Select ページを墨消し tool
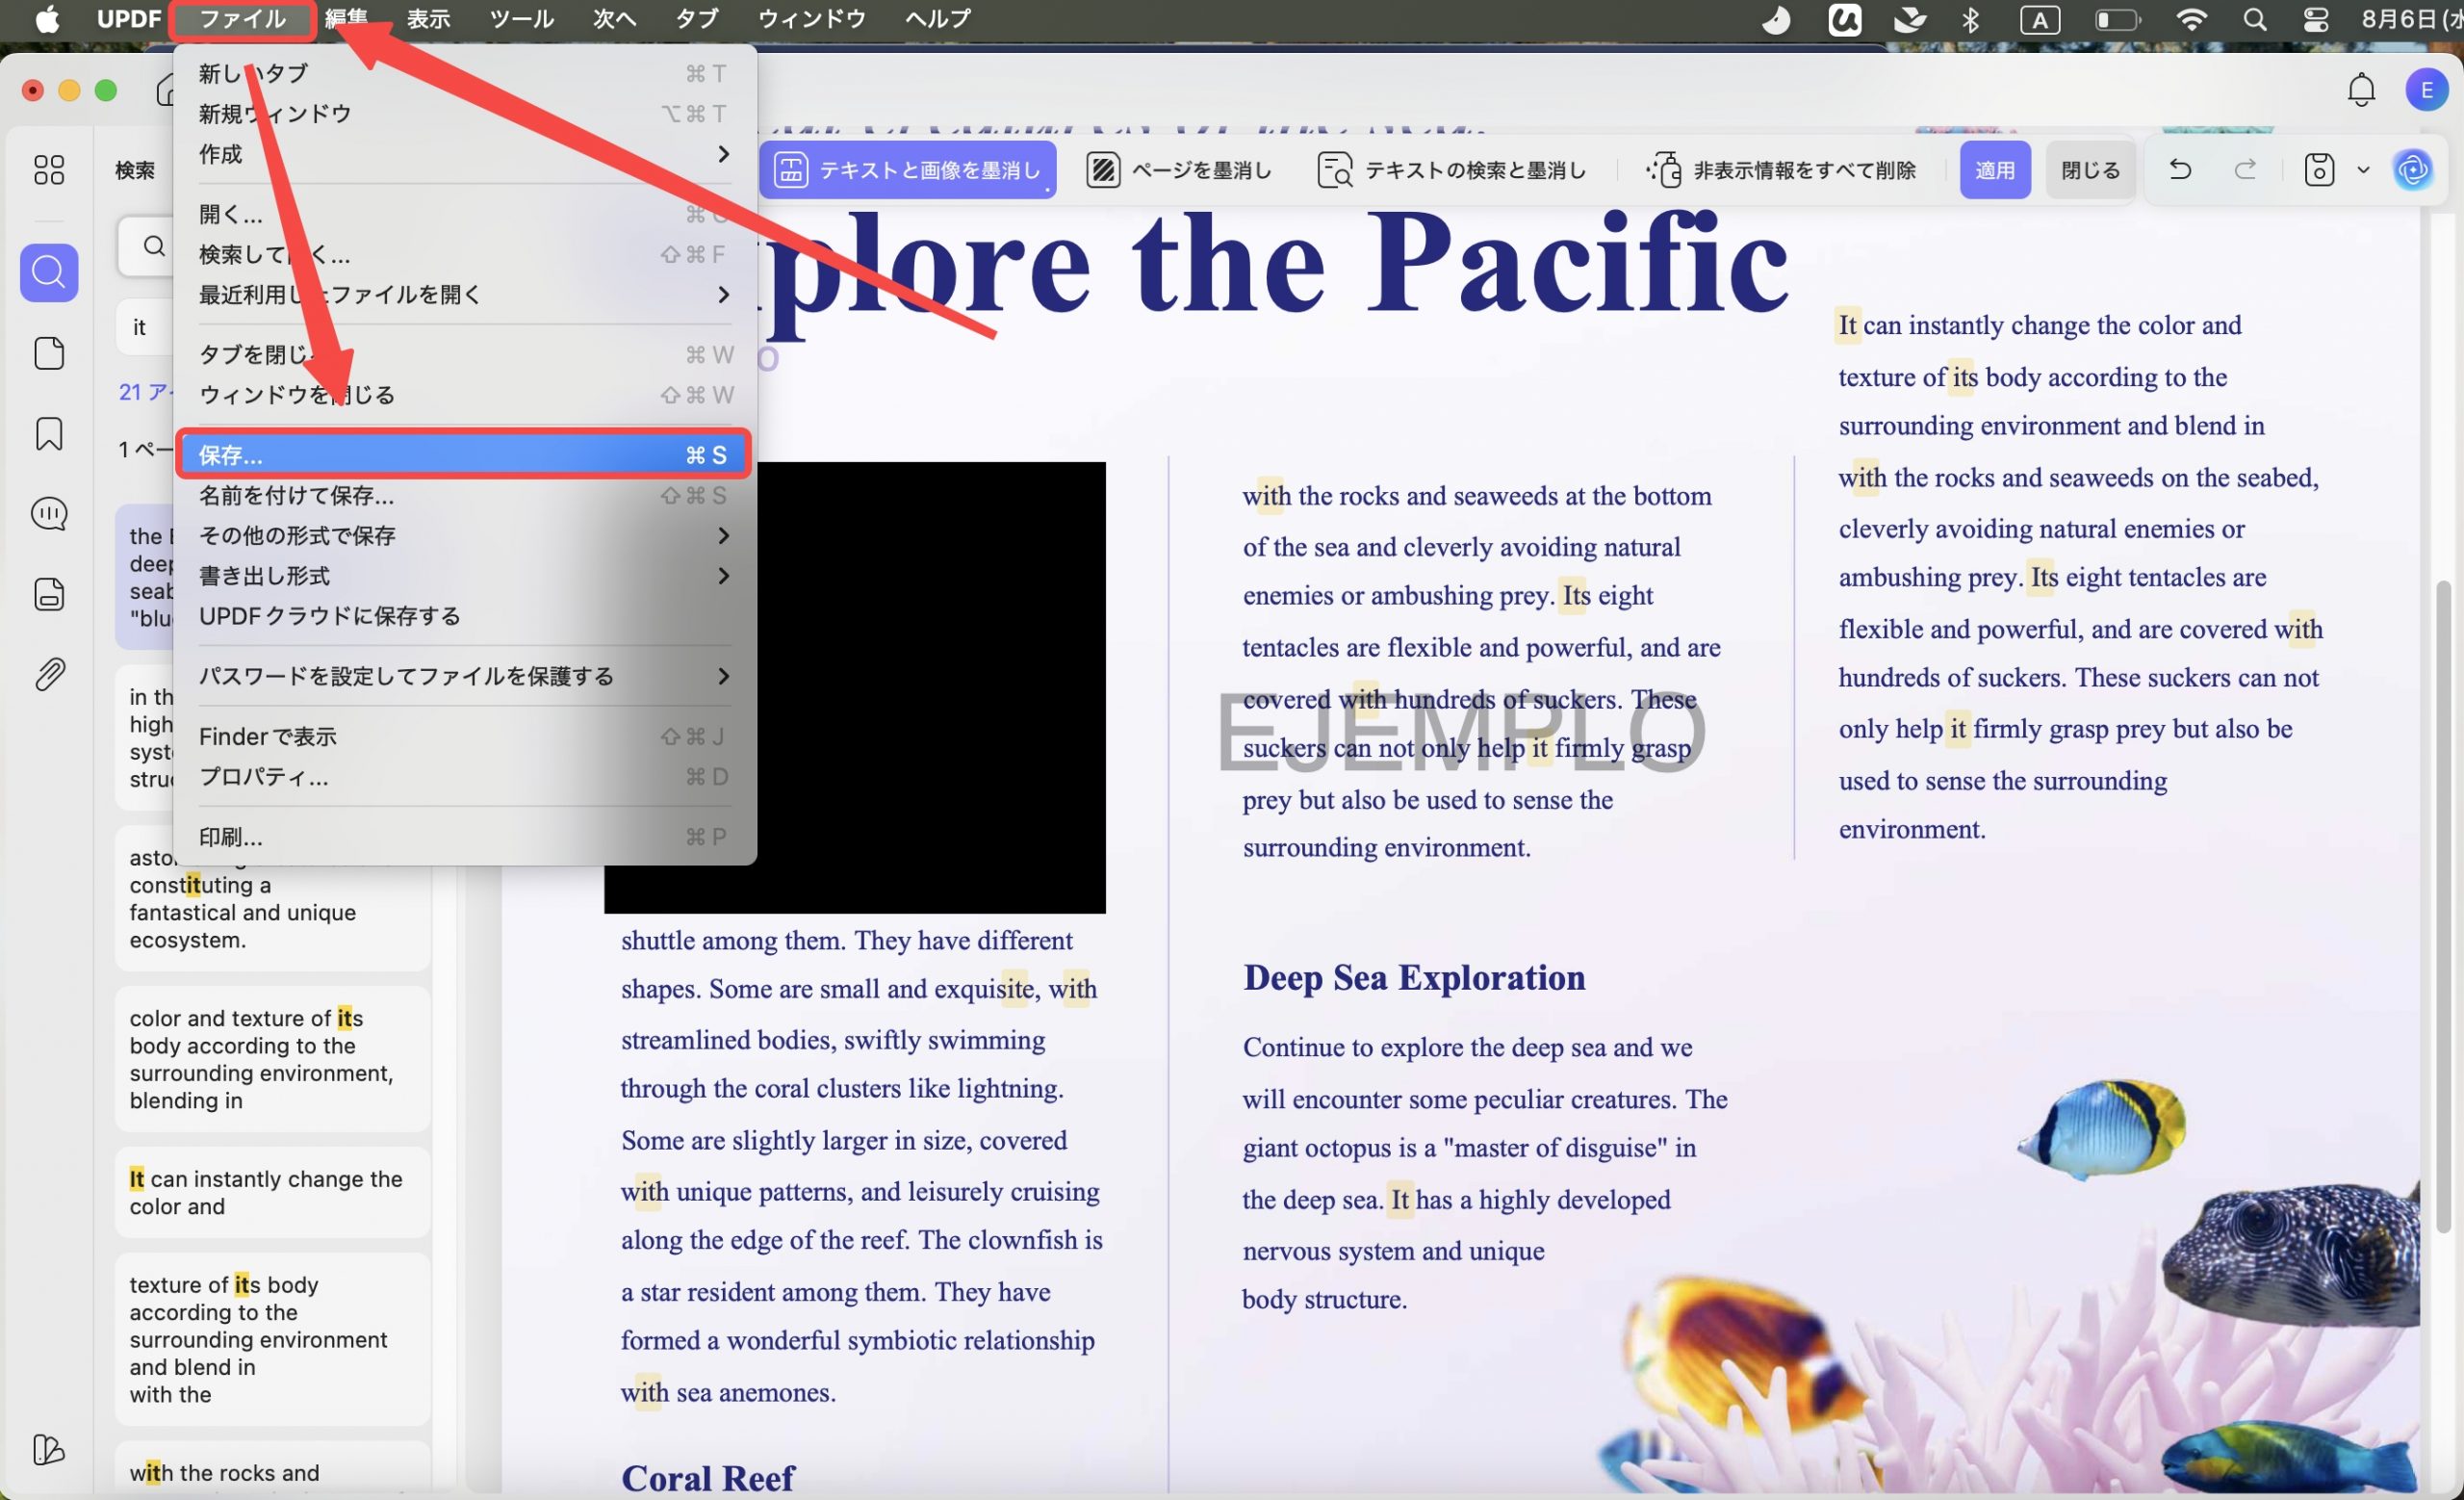This screenshot has height=1500, width=2464. pos(1178,170)
